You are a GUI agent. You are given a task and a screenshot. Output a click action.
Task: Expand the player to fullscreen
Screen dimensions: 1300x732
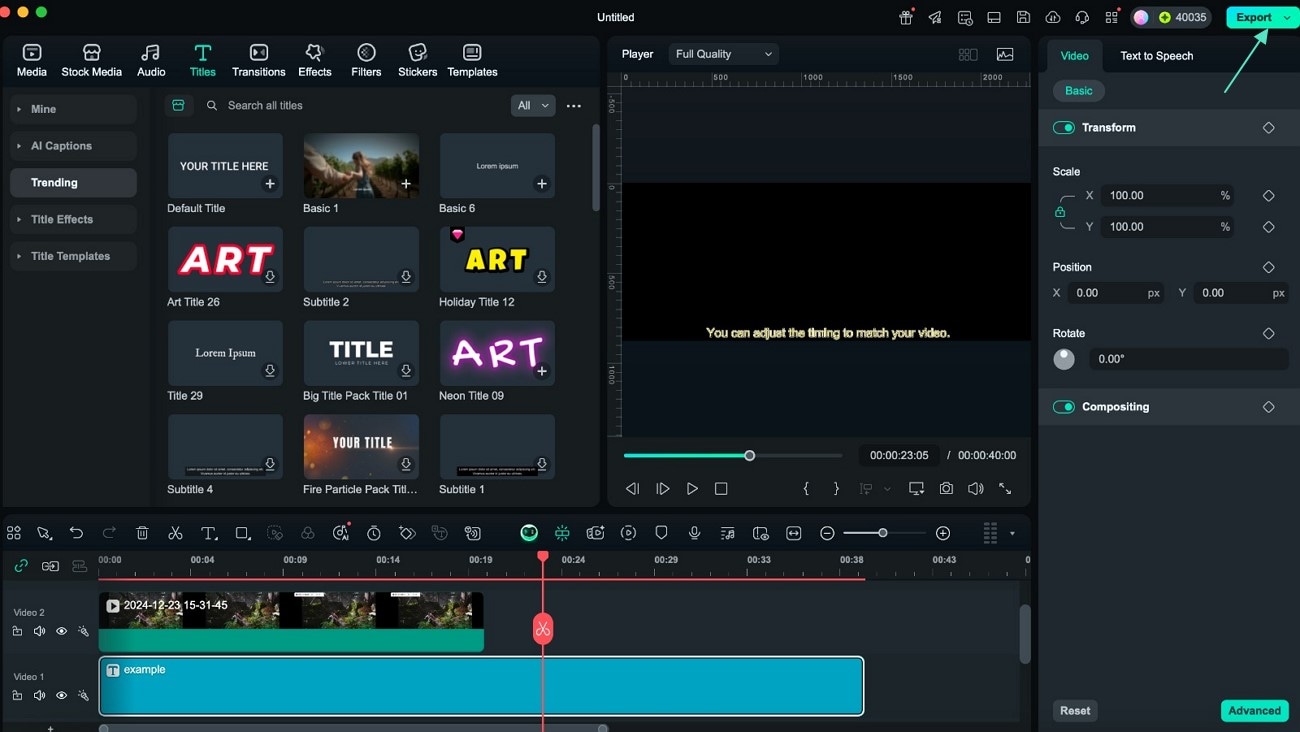click(x=1005, y=489)
